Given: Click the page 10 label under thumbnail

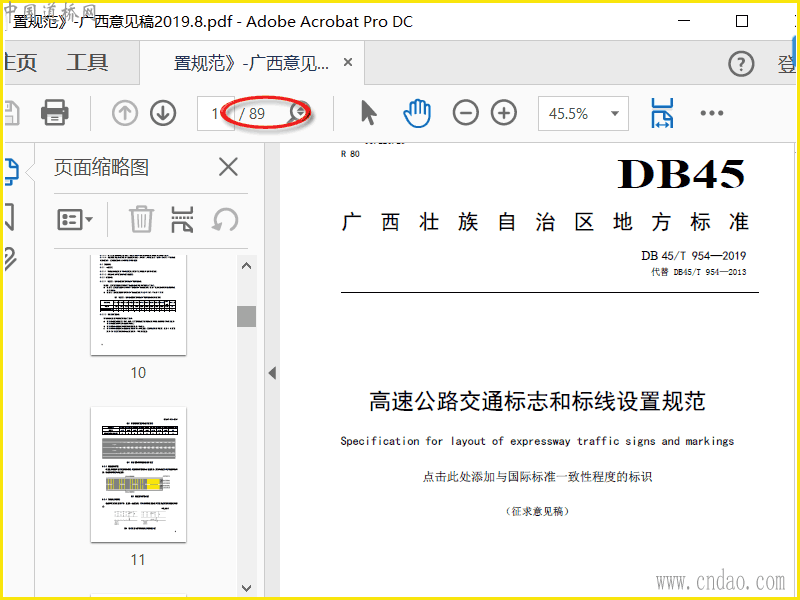Looking at the screenshot, I should (x=138, y=372).
